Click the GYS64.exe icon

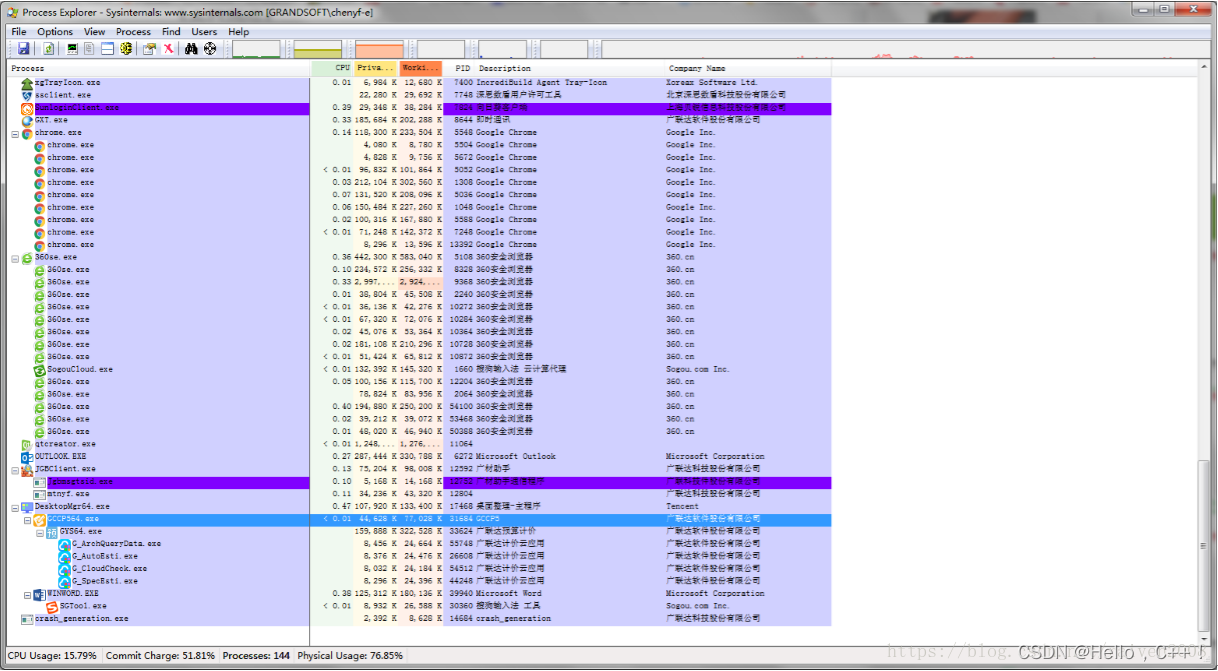(x=52, y=531)
